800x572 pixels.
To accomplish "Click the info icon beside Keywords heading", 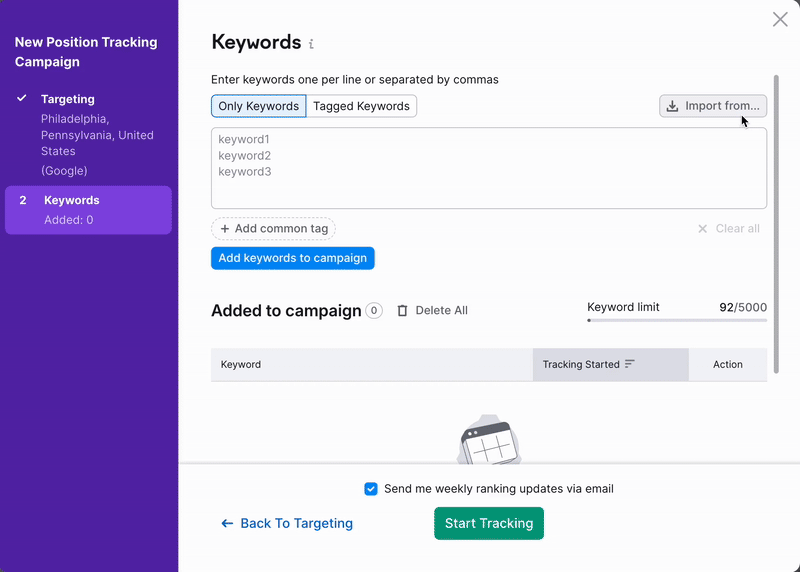I will click(311, 44).
